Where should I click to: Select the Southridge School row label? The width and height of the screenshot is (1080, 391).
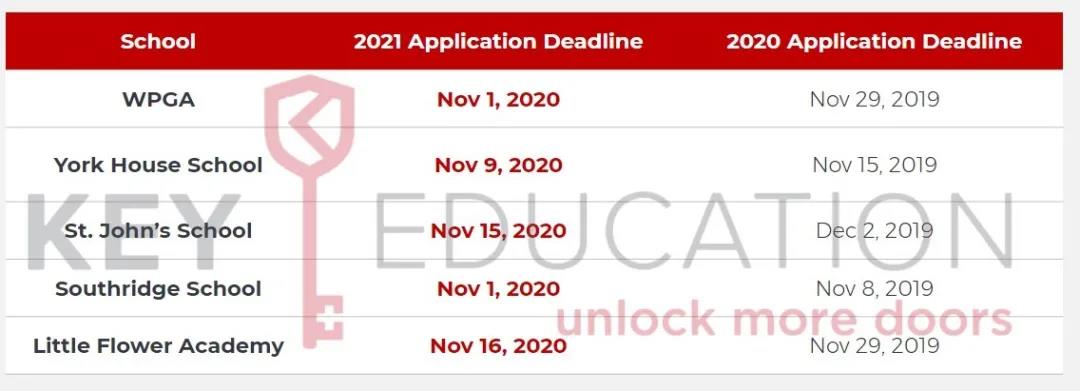(x=158, y=288)
